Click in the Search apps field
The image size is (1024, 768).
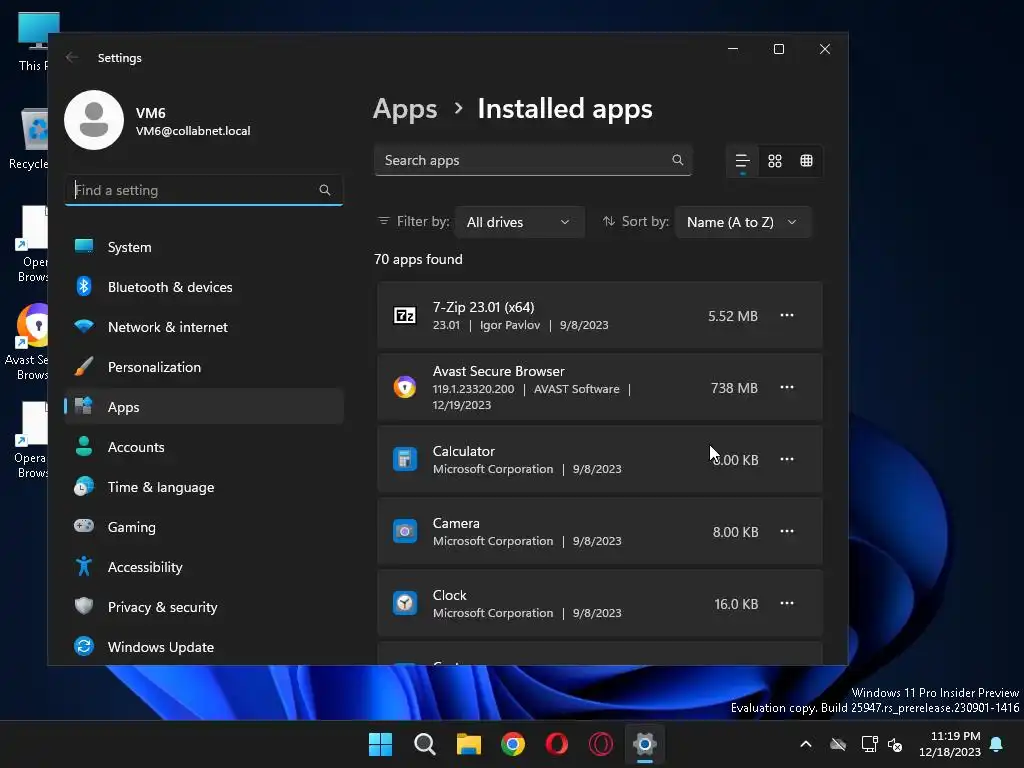[x=533, y=160]
